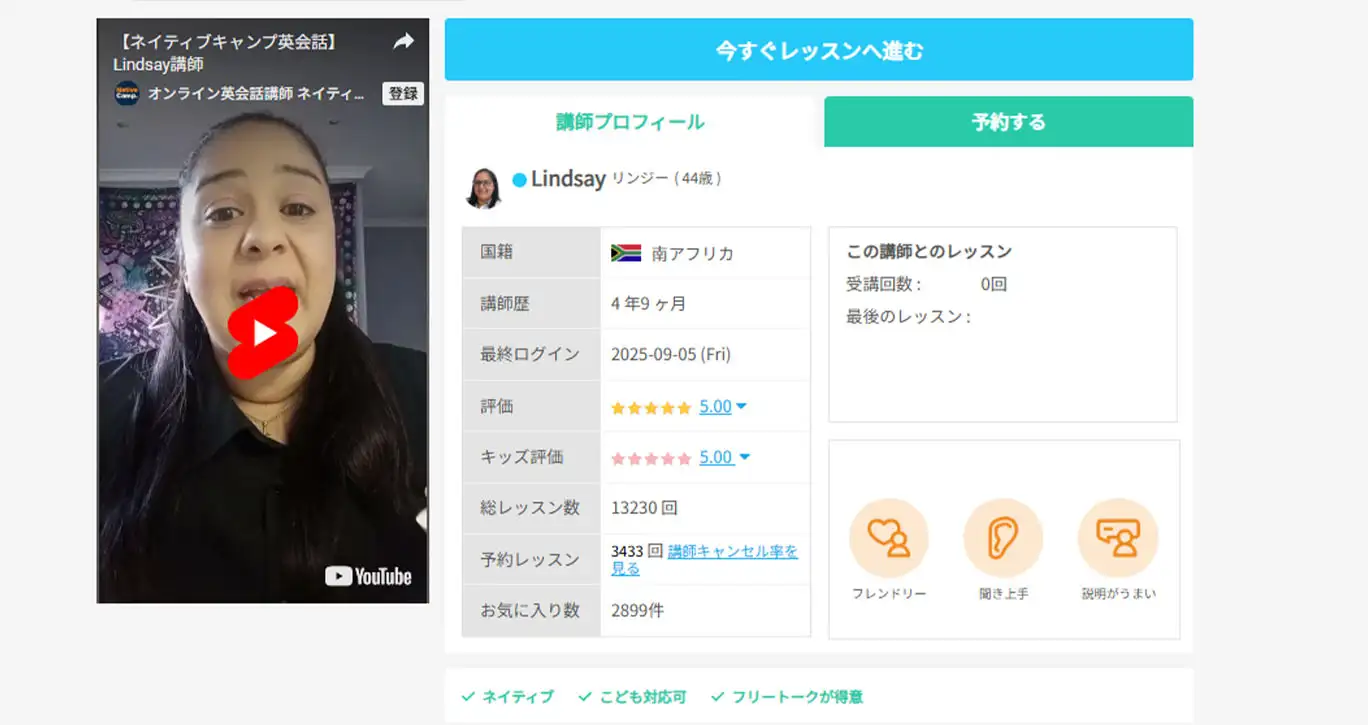This screenshot has height=725, width=1368.
Task: Switch to the 講師プロフィール tab
Action: click(630, 122)
